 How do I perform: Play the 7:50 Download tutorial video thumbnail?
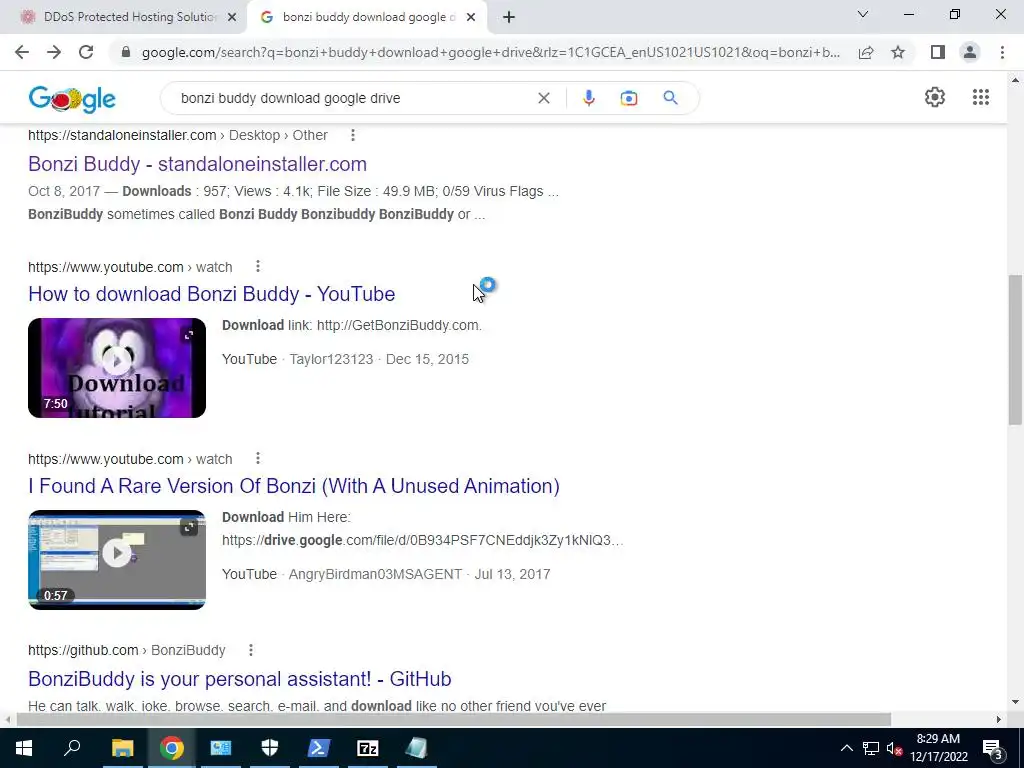pos(117,368)
